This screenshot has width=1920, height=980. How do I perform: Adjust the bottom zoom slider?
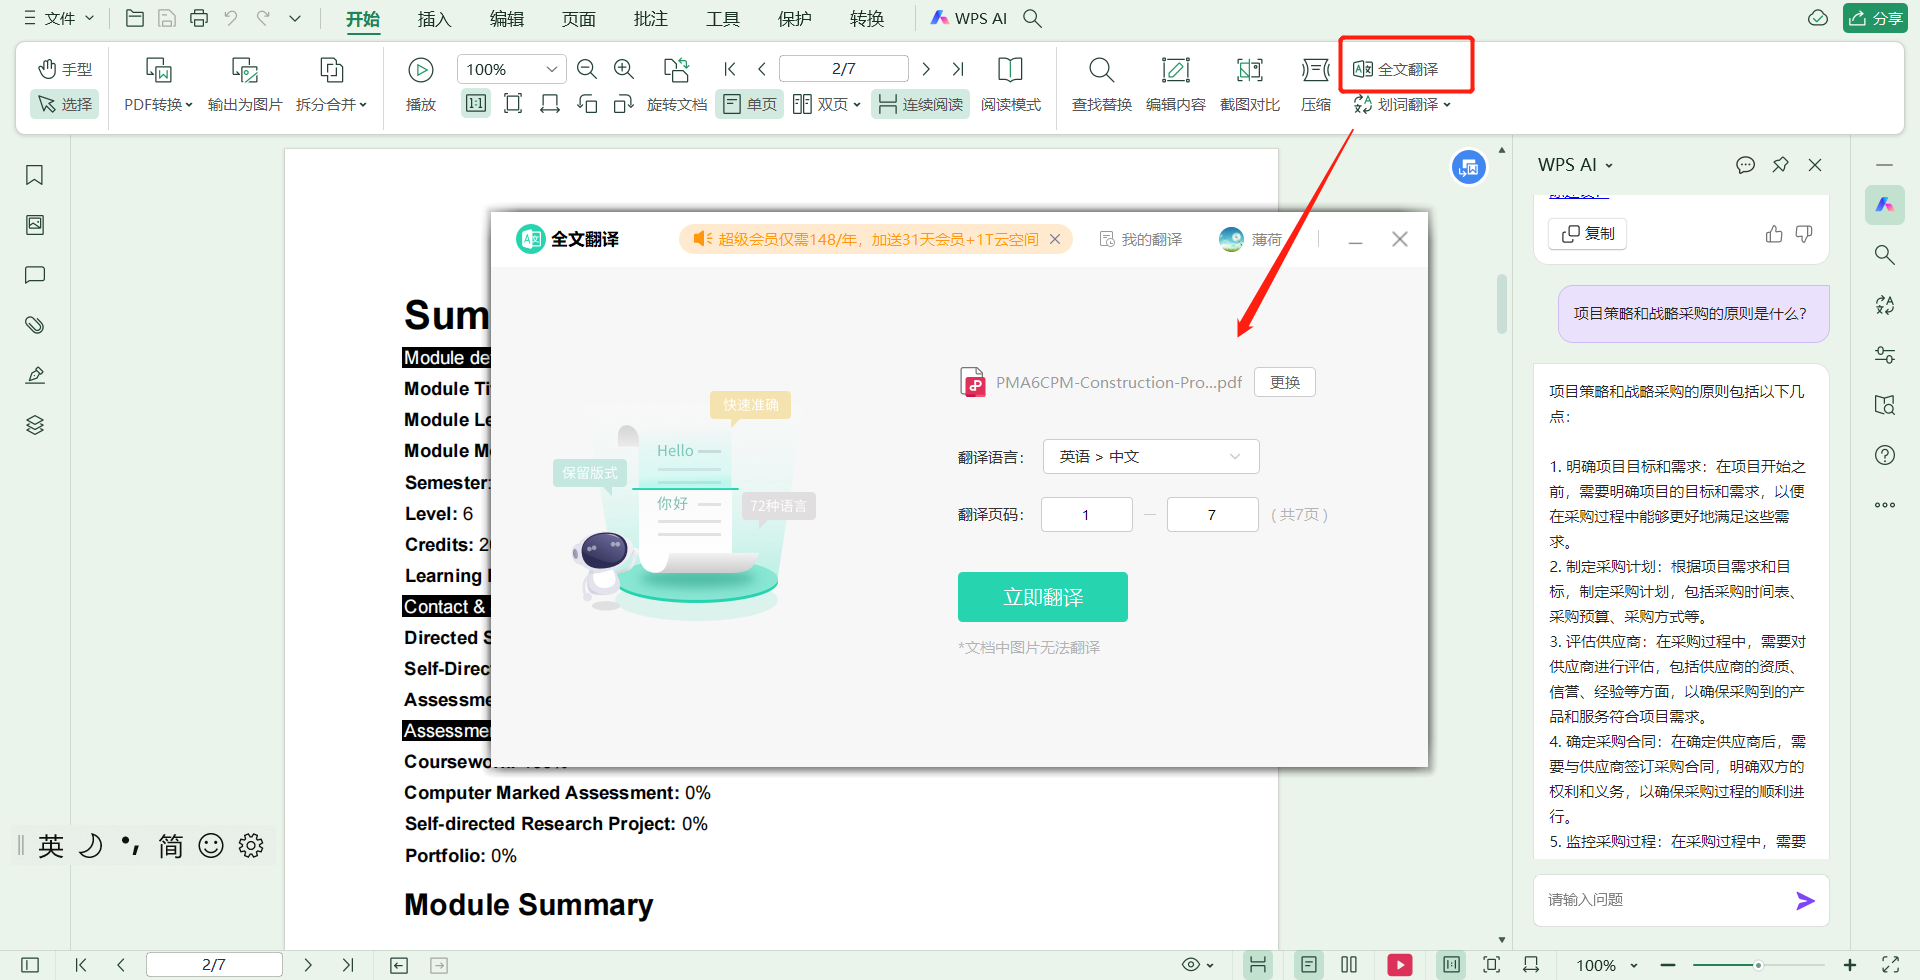(x=1758, y=965)
